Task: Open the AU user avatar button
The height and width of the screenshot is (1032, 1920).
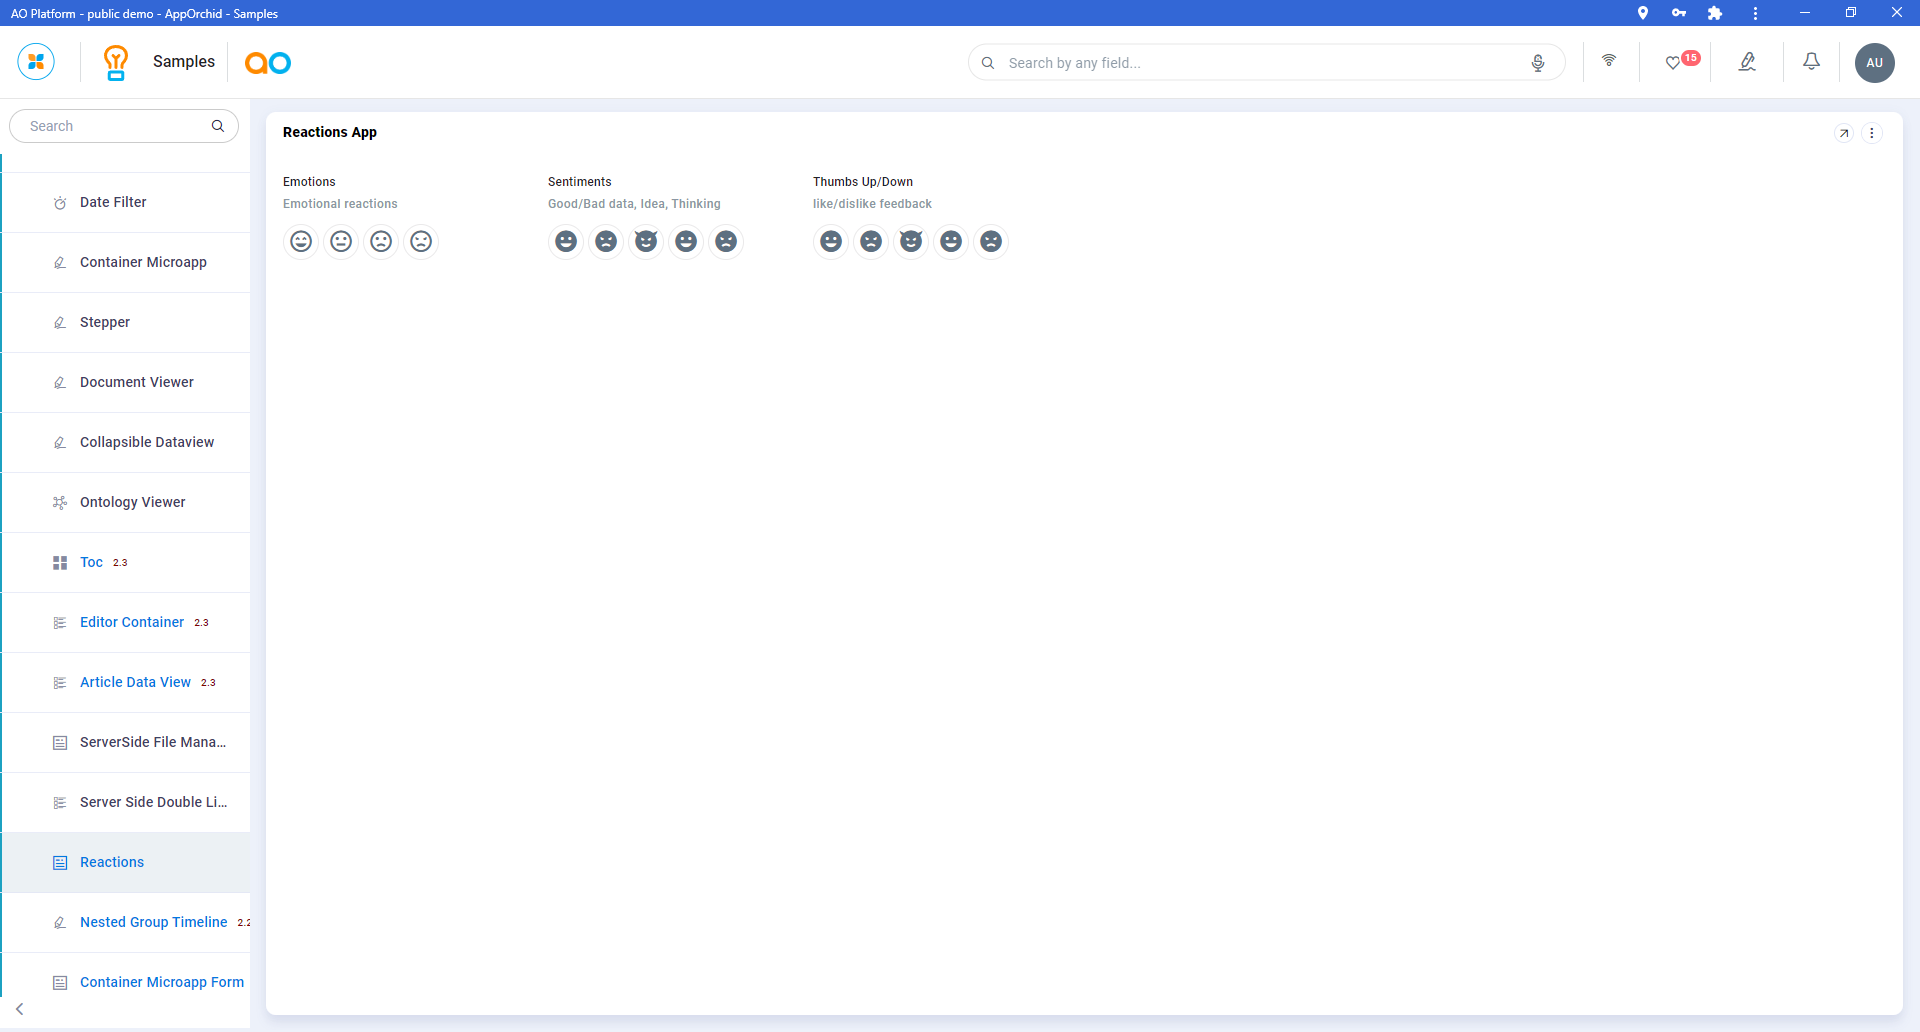Action: click(1874, 62)
